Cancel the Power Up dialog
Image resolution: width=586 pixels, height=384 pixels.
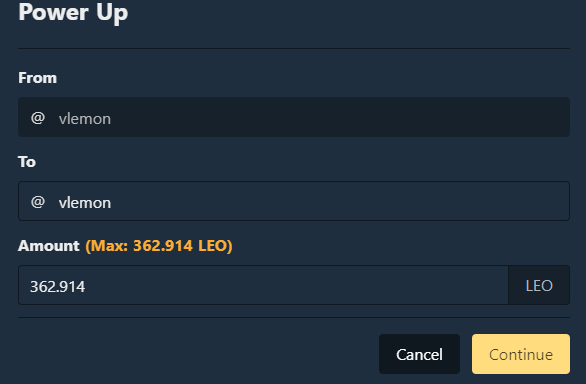(x=419, y=354)
